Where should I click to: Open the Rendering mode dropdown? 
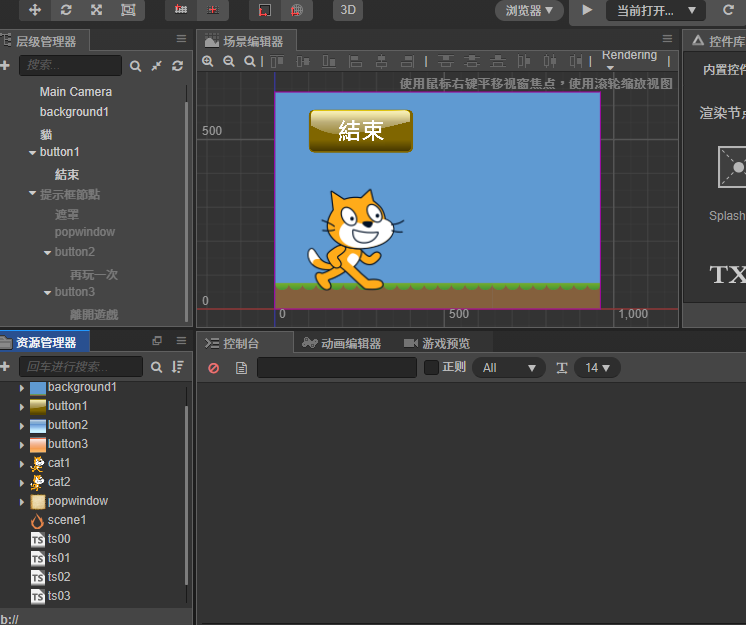pyautogui.click(x=629, y=59)
